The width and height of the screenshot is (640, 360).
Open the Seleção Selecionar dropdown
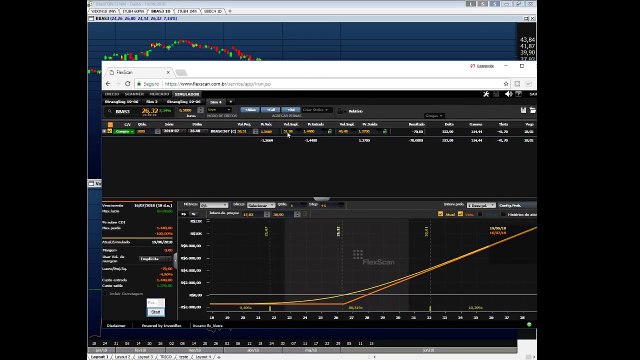[261, 205]
